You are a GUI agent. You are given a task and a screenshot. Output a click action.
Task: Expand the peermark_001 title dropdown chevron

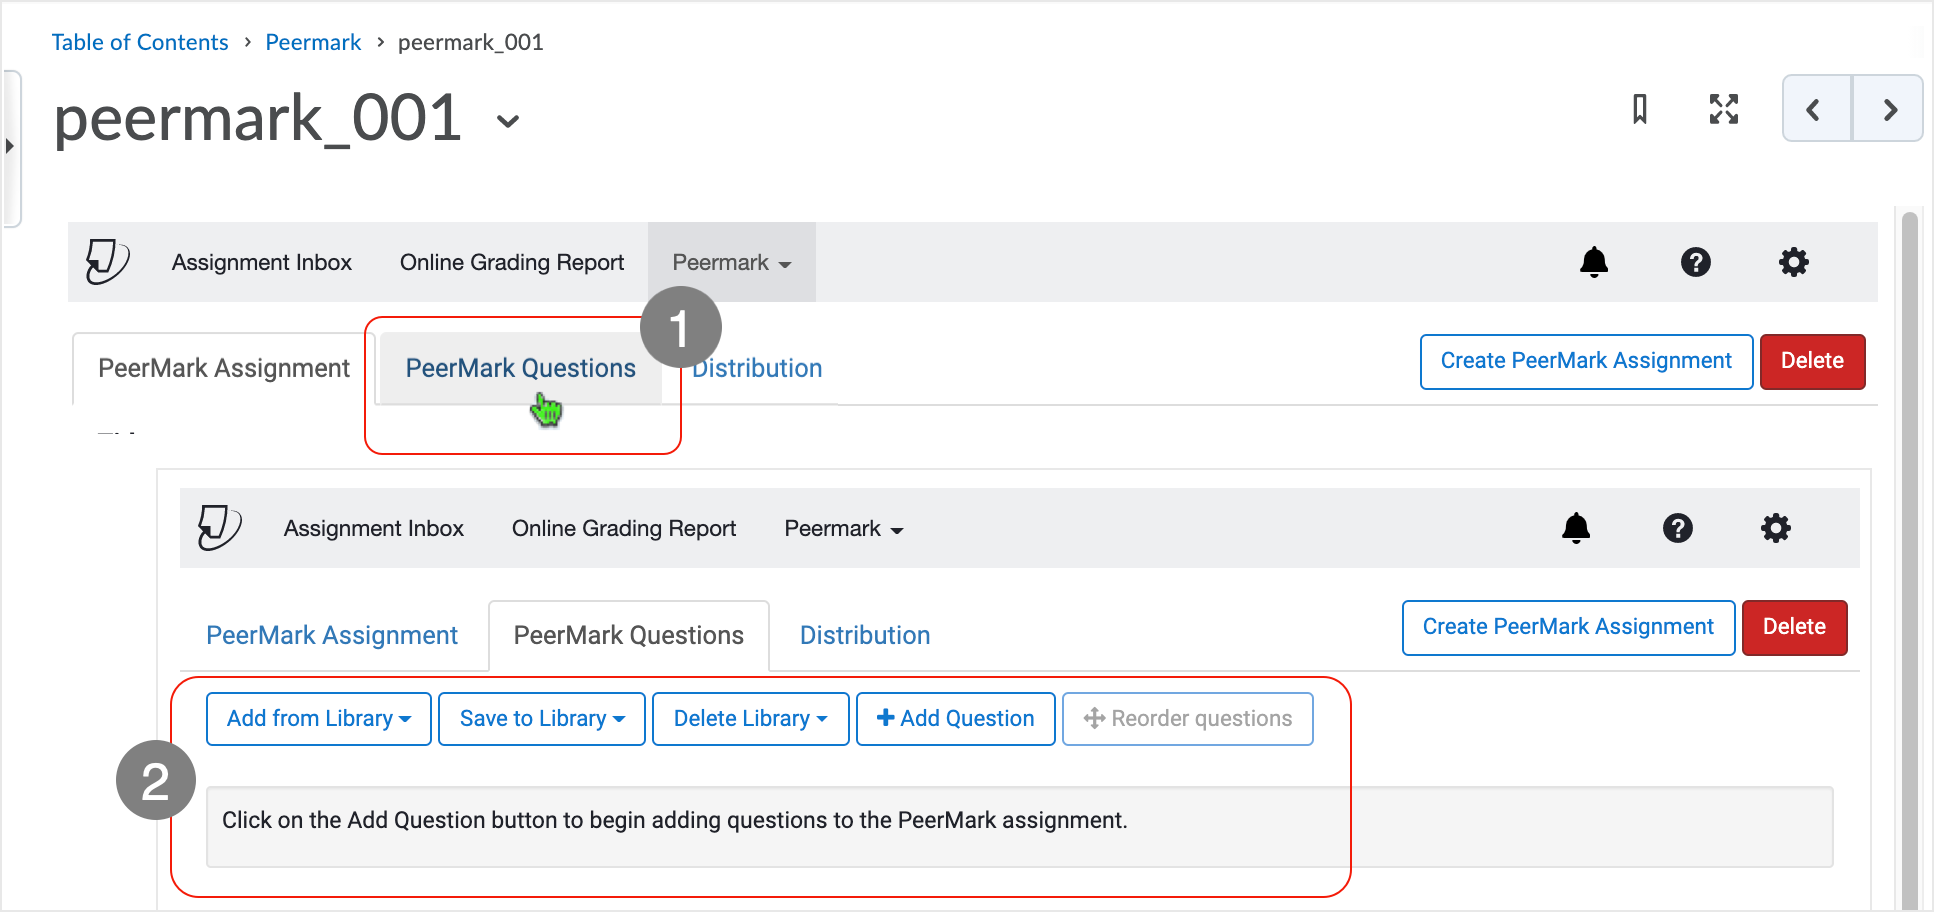508,122
